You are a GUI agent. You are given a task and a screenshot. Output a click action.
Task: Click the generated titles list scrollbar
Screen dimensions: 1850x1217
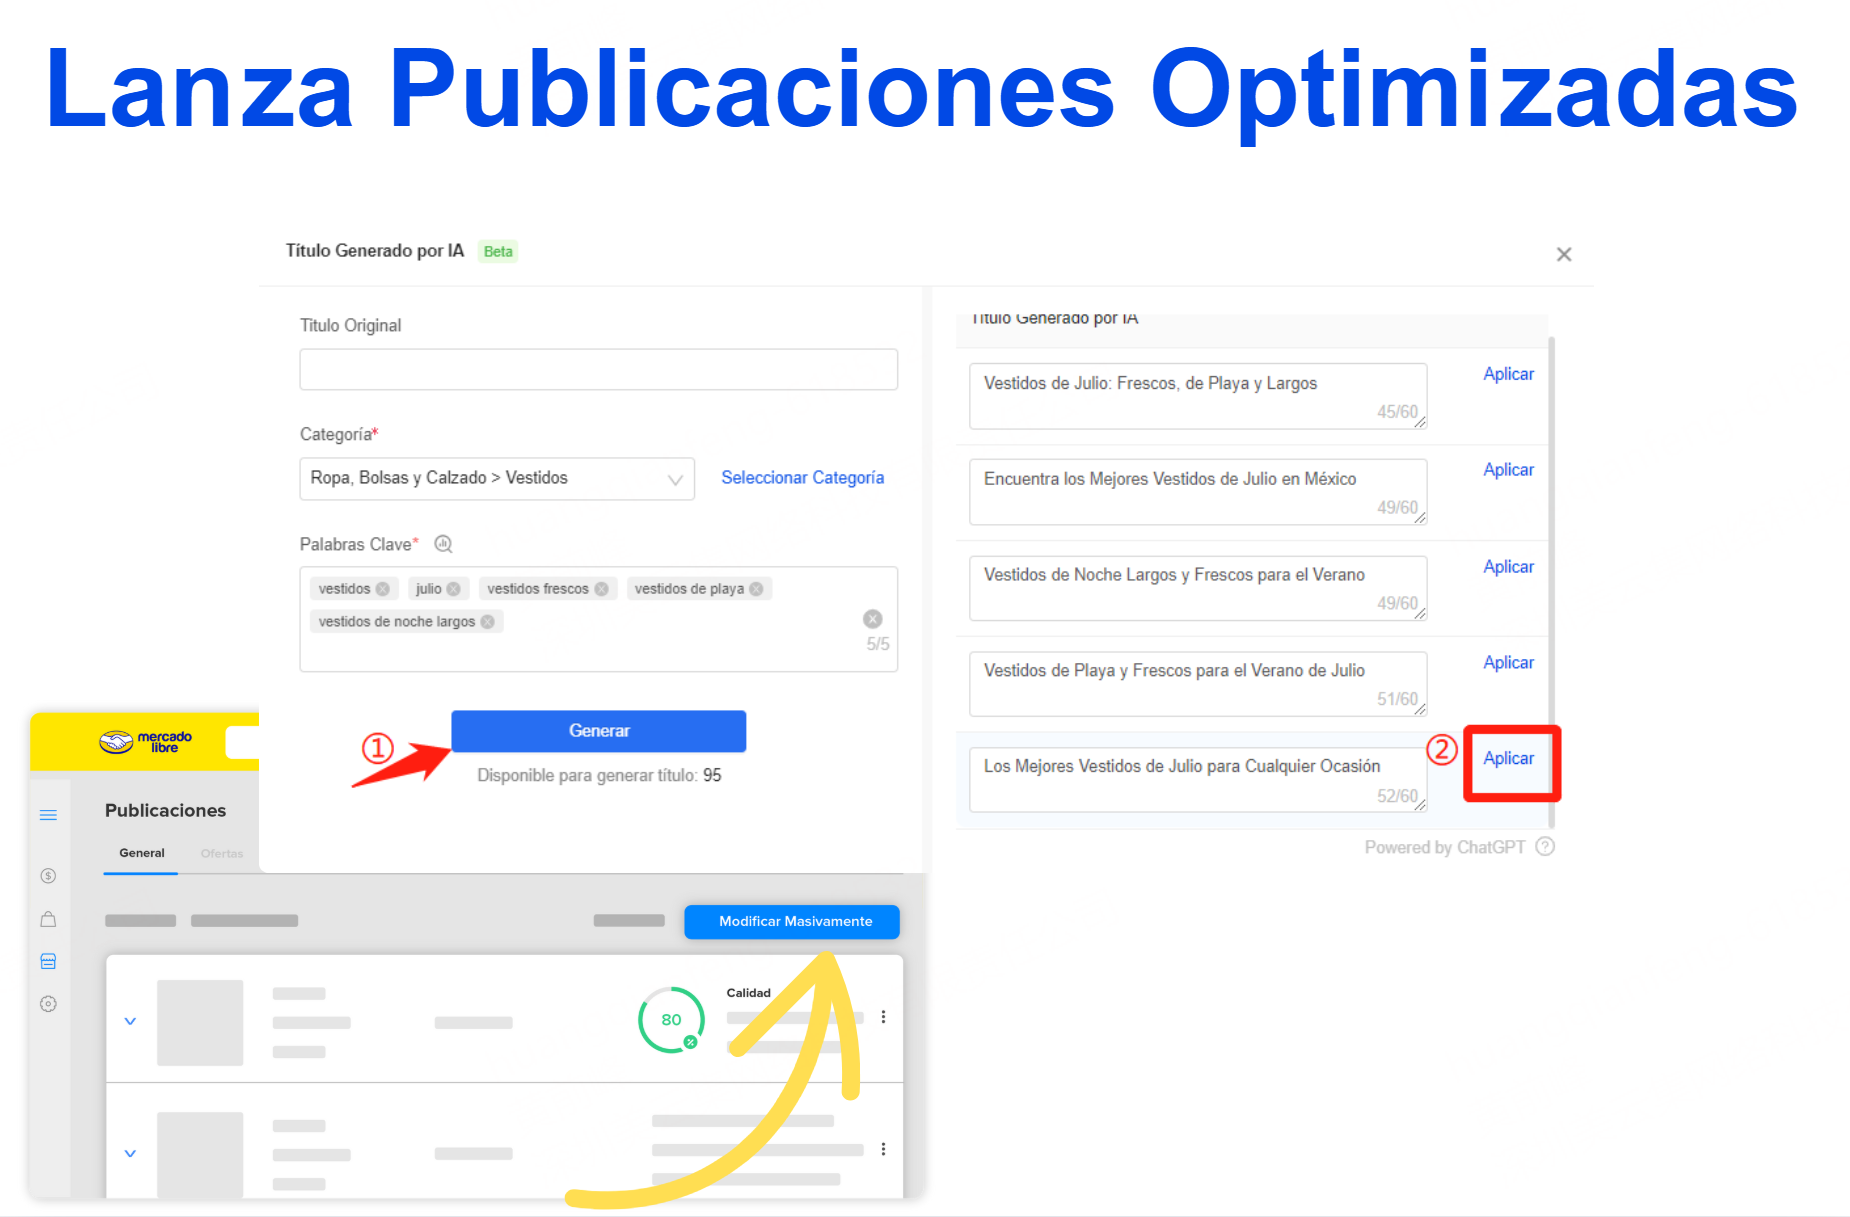(x=1551, y=580)
